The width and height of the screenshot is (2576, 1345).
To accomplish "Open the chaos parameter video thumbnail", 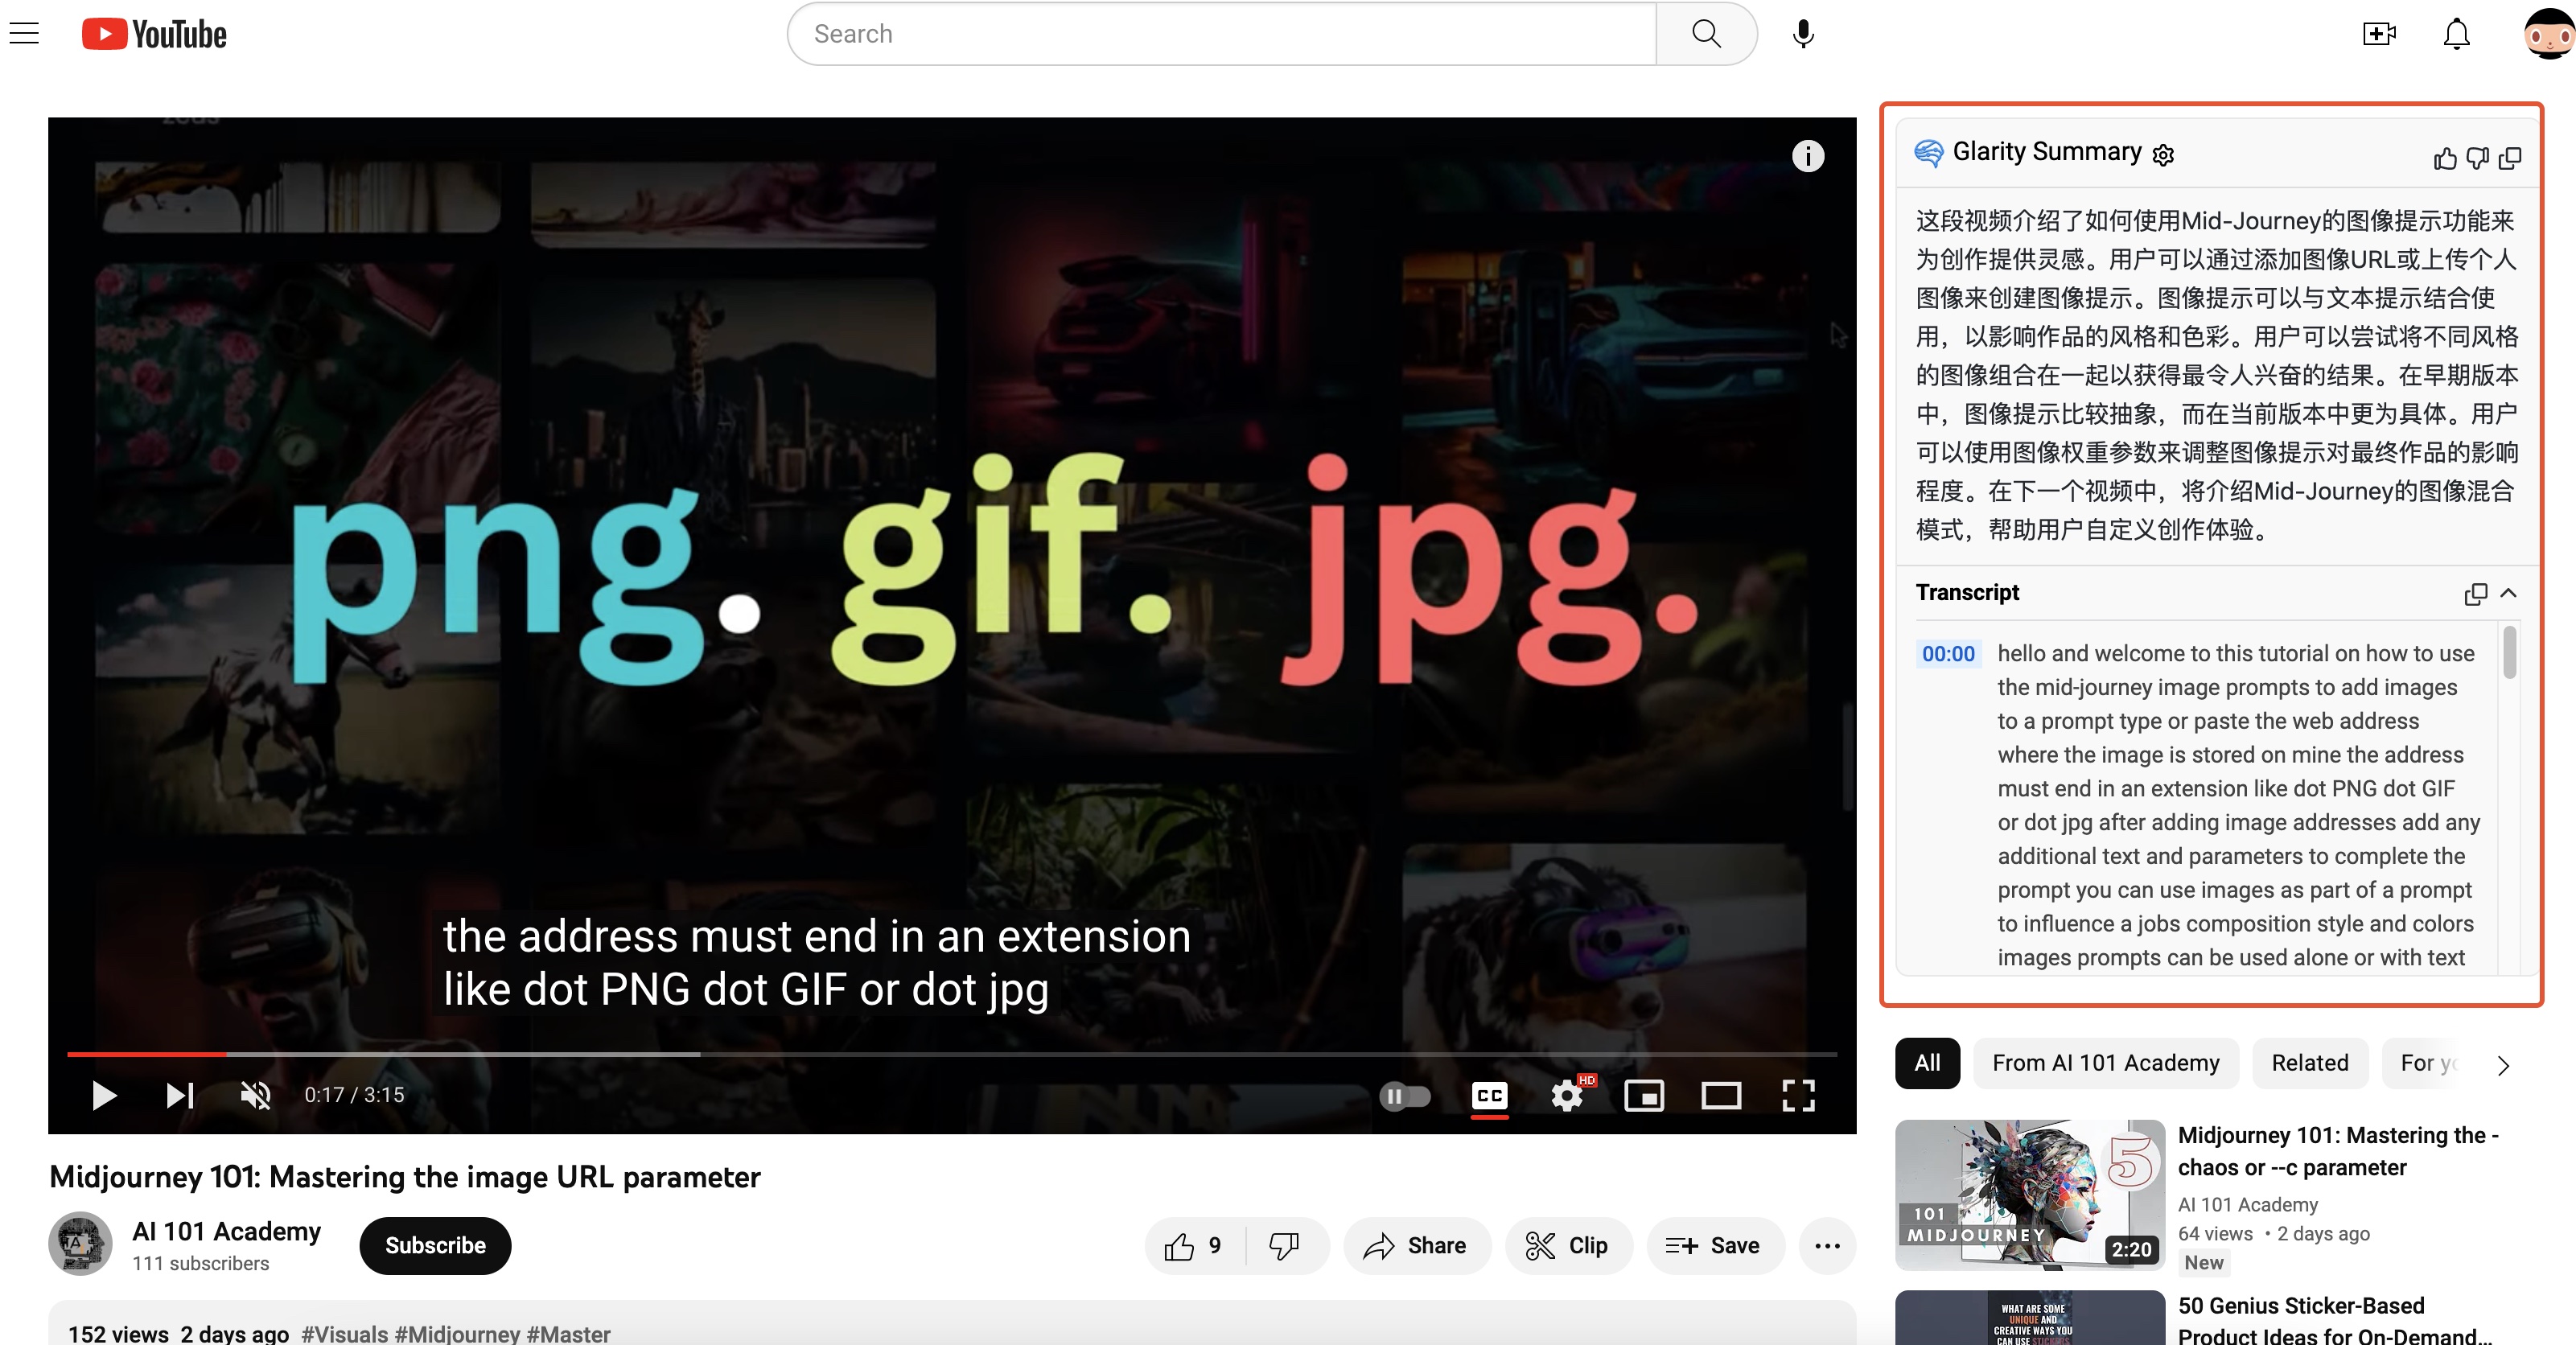I will (x=2029, y=1194).
